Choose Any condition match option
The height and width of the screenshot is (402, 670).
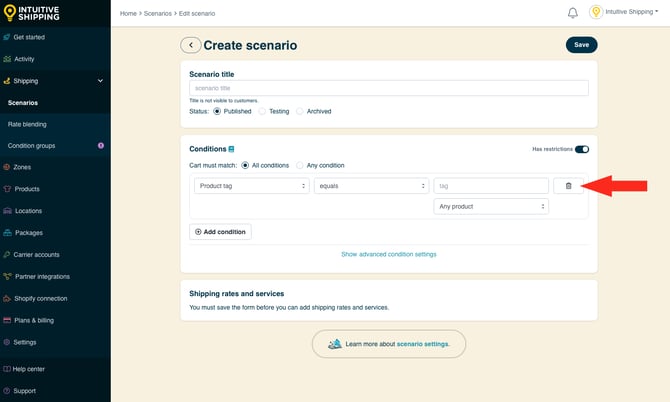pos(300,165)
